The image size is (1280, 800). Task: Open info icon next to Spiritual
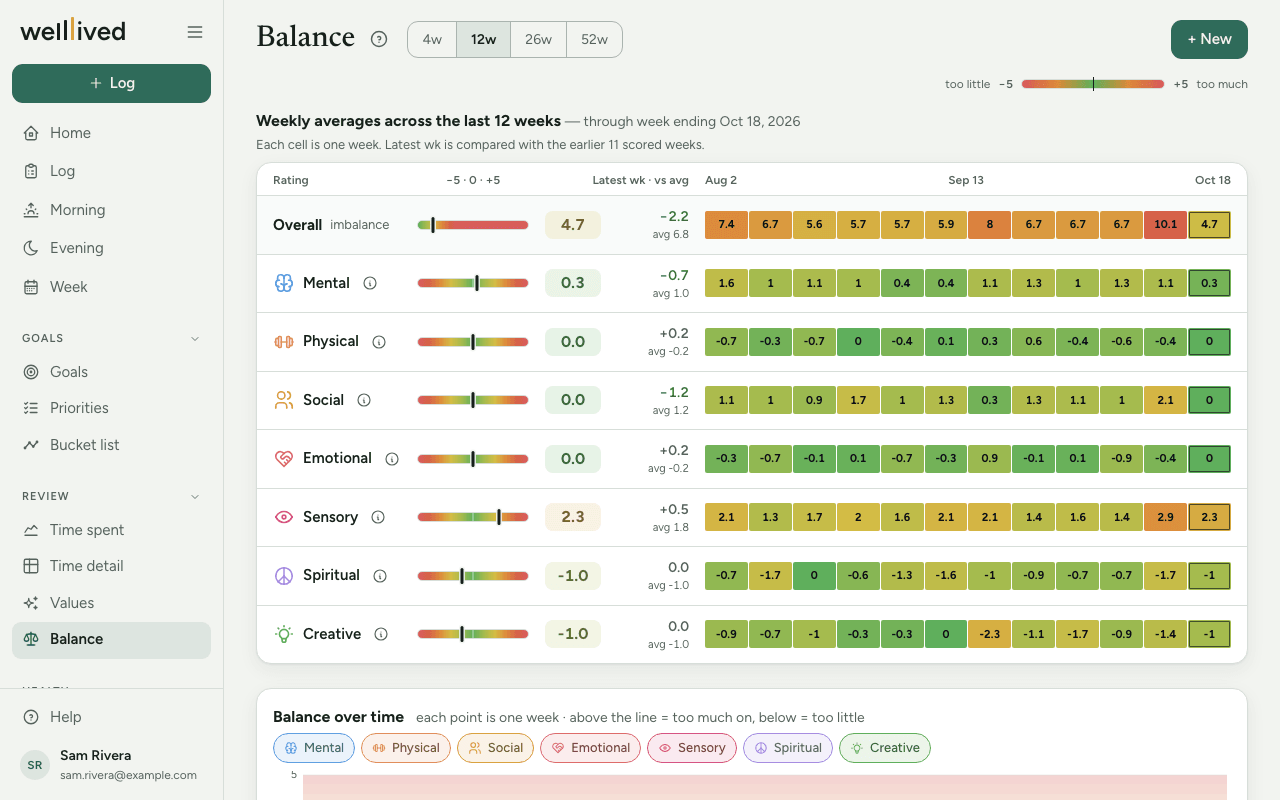click(x=380, y=575)
